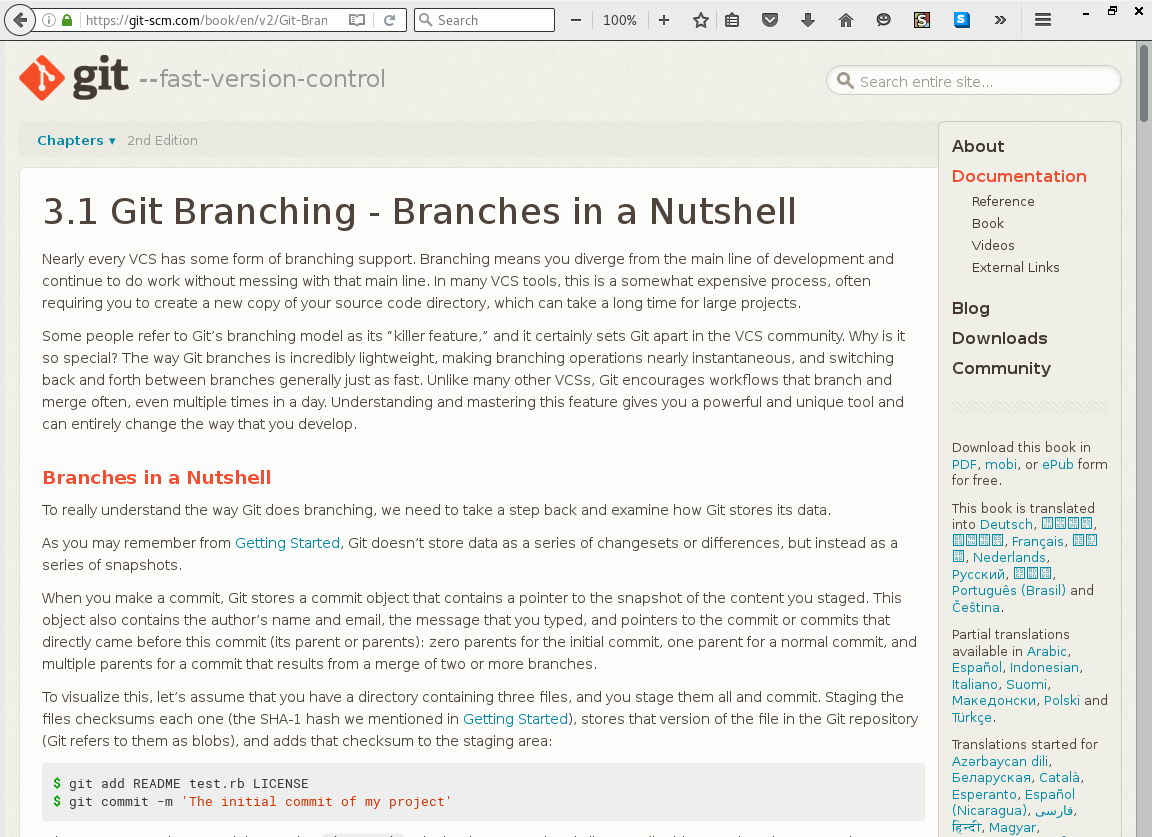
Task: Click the blue S extension icon
Action: (961, 20)
